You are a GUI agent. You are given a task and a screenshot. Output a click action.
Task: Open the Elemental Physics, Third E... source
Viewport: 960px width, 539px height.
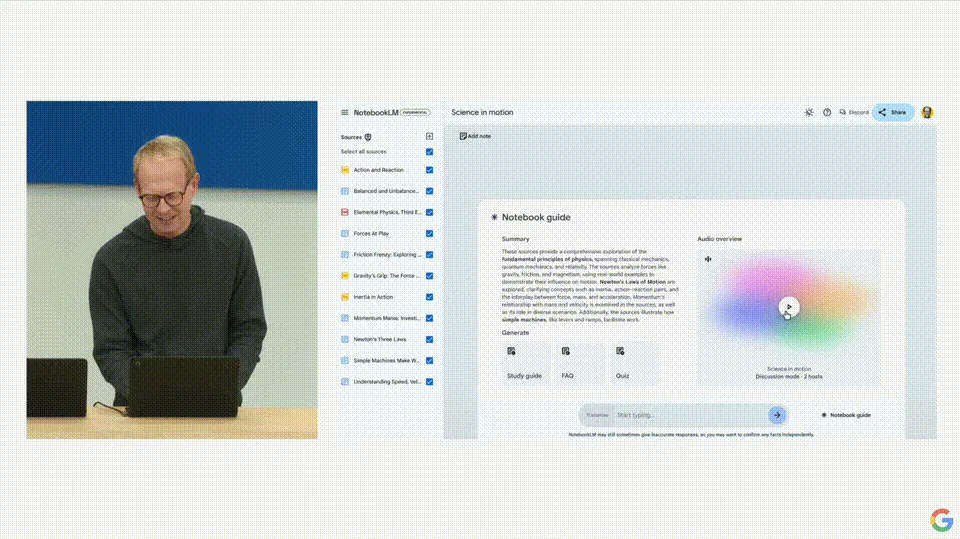click(387, 213)
